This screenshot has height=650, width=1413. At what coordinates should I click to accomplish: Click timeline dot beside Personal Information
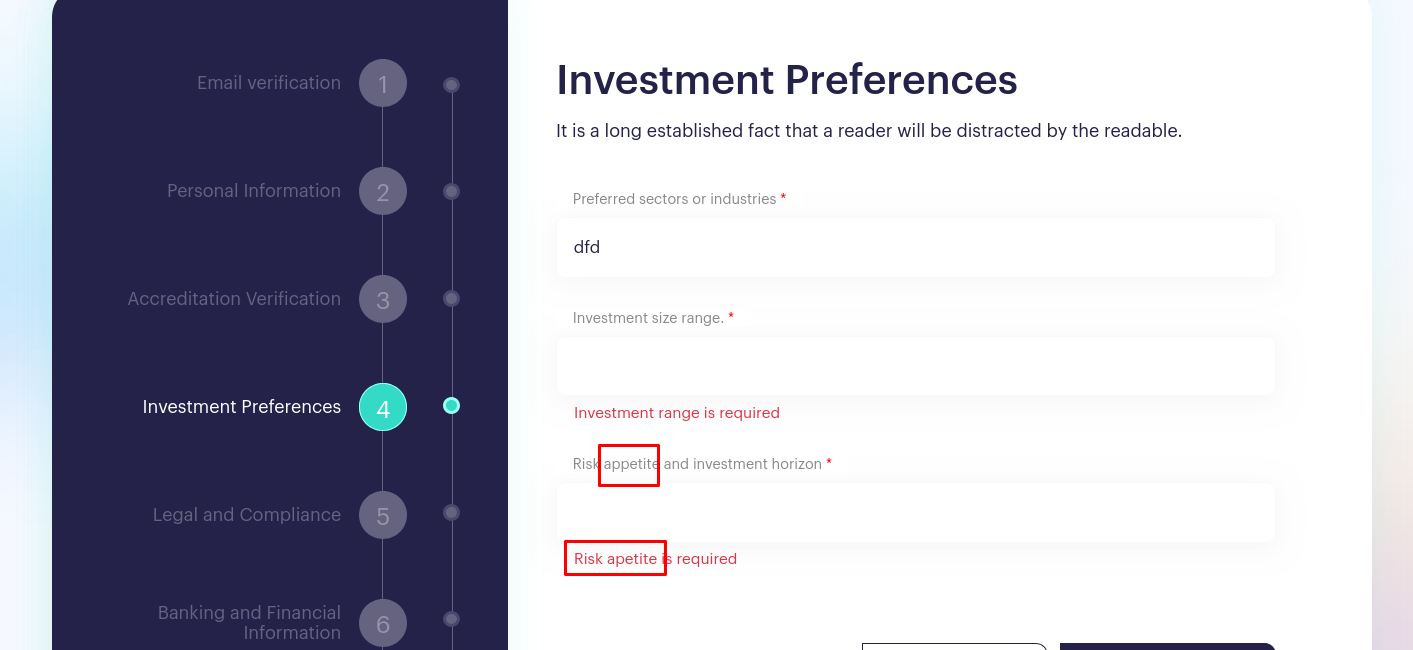tap(452, 191)
